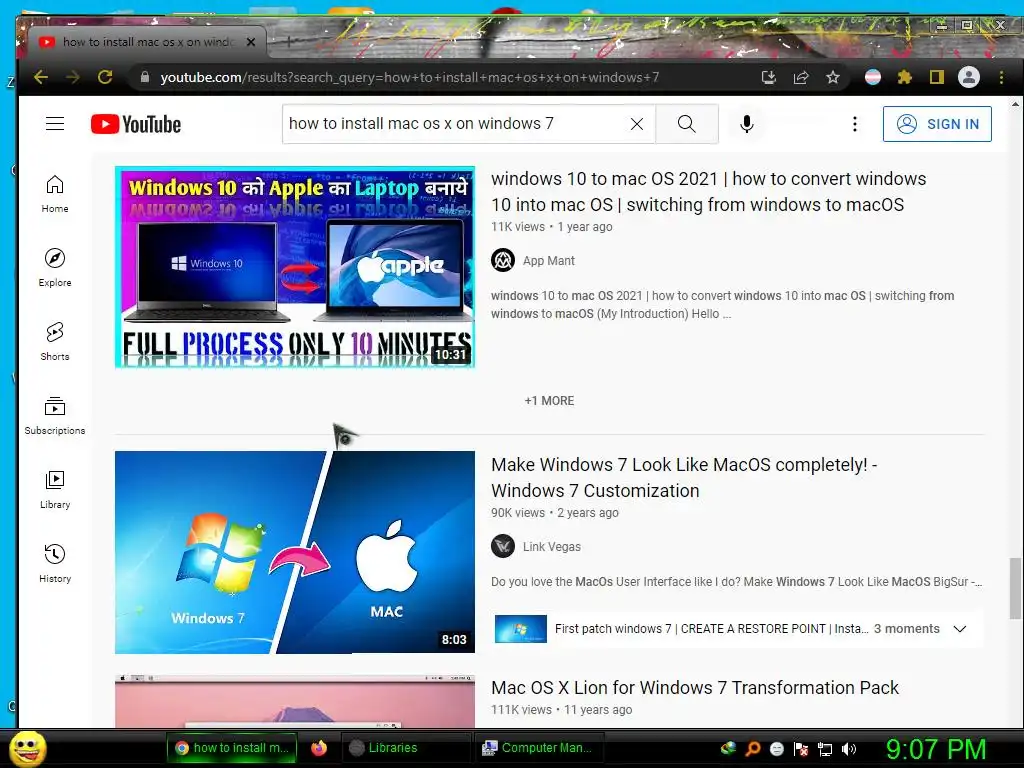Open Firefox from the taskbar
The height and width of the screenshot is (768, 1024).
point(319,748)
